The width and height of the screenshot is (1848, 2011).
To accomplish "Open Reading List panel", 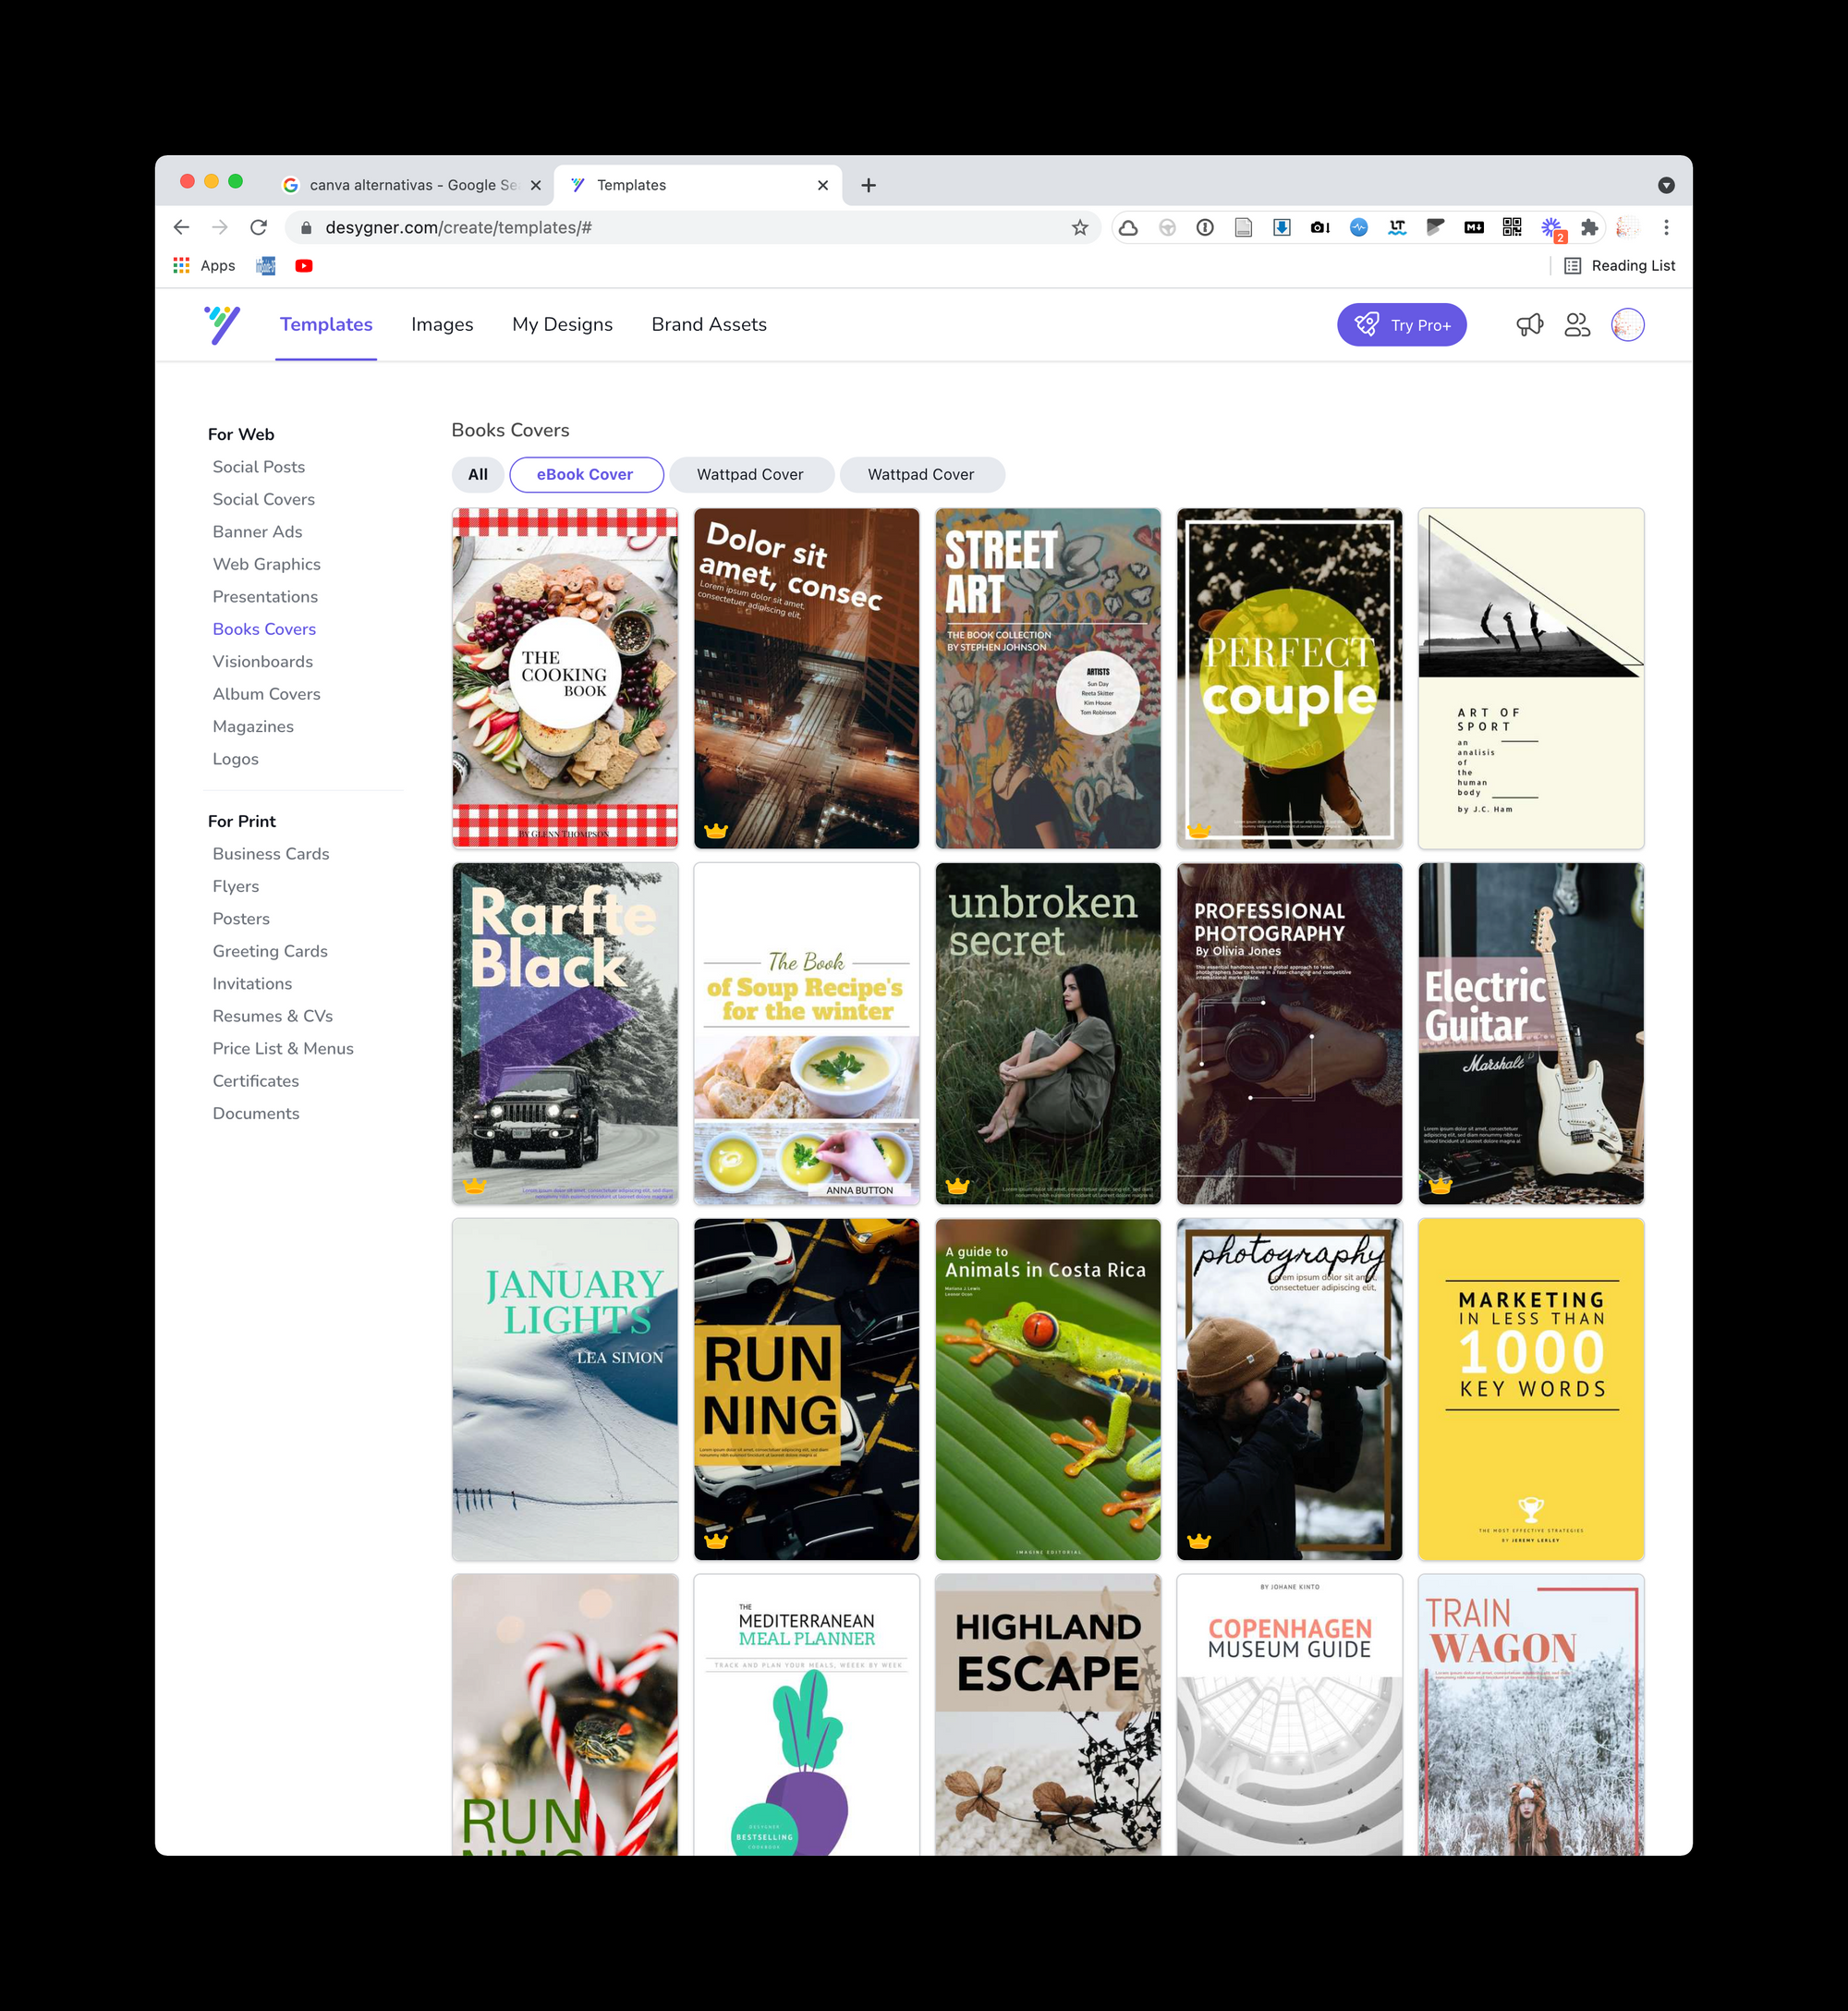I will pos(1620,266).
